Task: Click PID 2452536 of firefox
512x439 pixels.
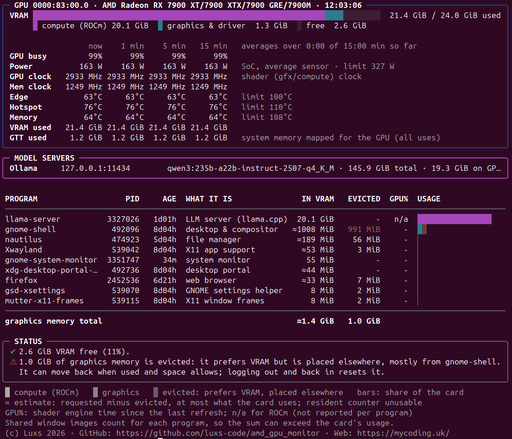Action: (x=123, y=280)
